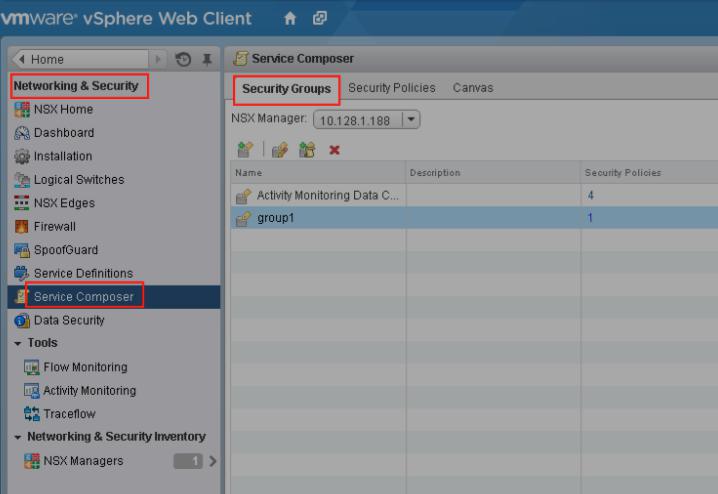718x494 pixels.
Task: Select Service Composer in the navigator
Action: [x=114, y=297]
